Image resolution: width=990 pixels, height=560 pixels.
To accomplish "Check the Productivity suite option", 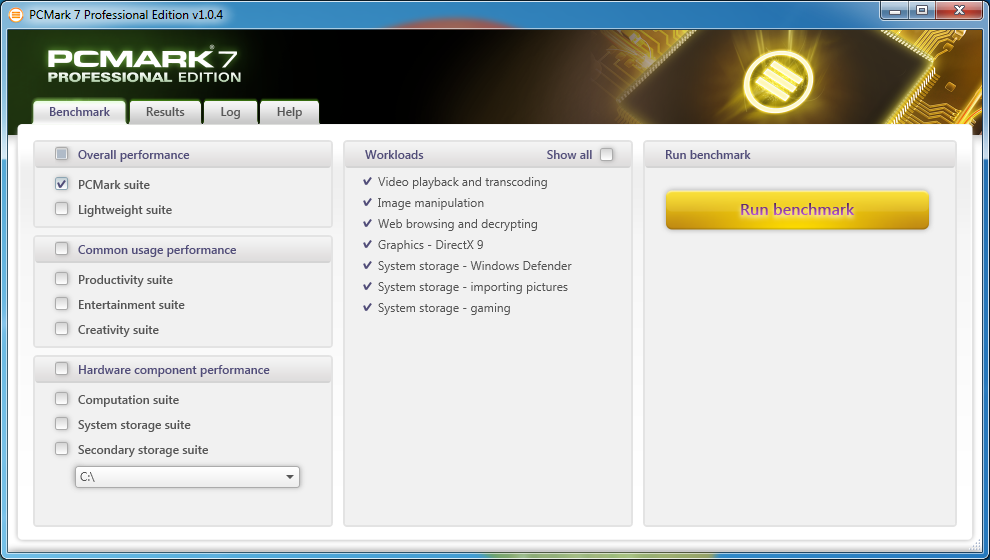I will click(61, 278).
